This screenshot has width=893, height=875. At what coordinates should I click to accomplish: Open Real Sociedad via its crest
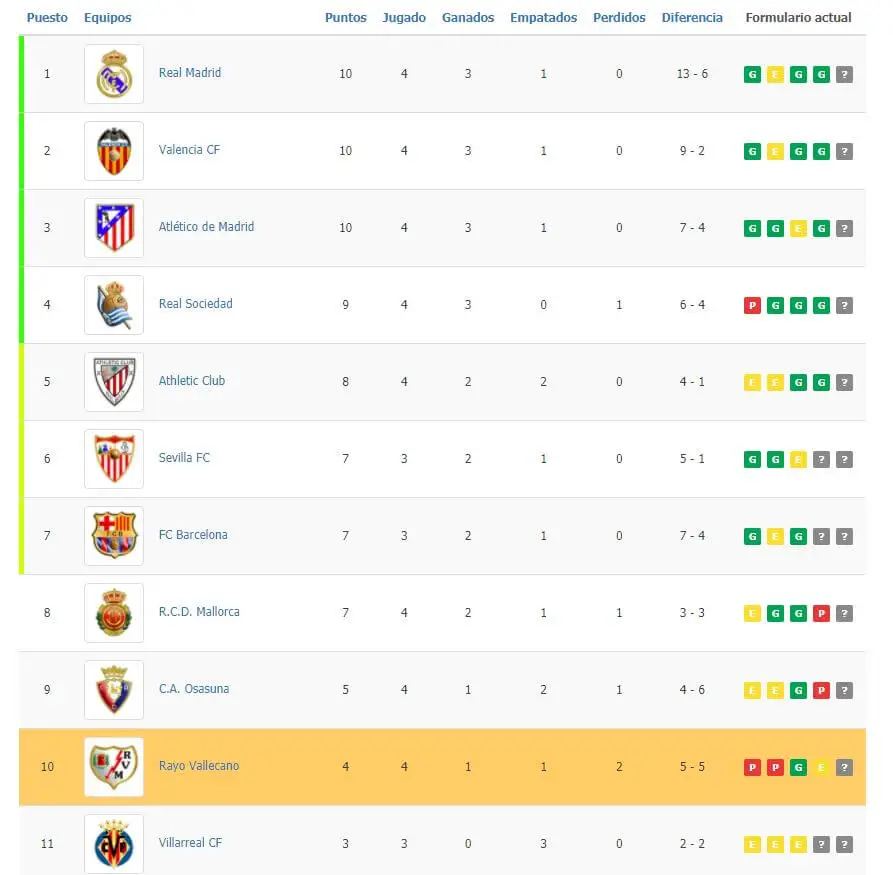click(x=113, y=304)
